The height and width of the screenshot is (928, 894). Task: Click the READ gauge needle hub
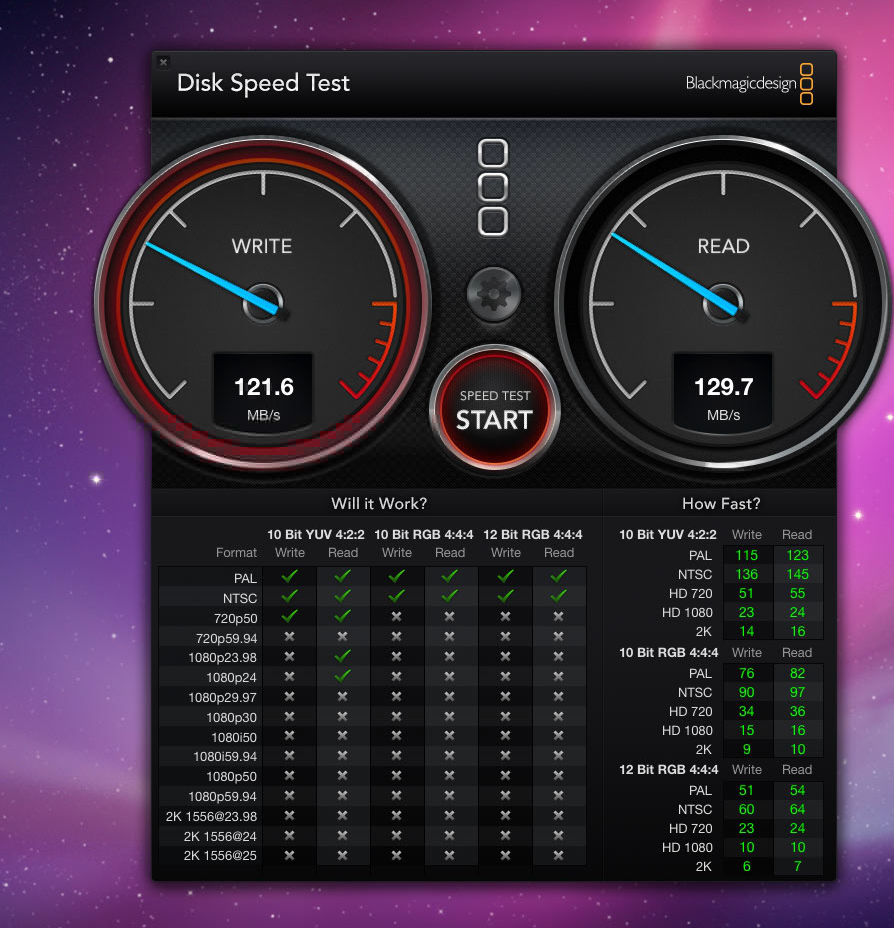tap(725, 303)
